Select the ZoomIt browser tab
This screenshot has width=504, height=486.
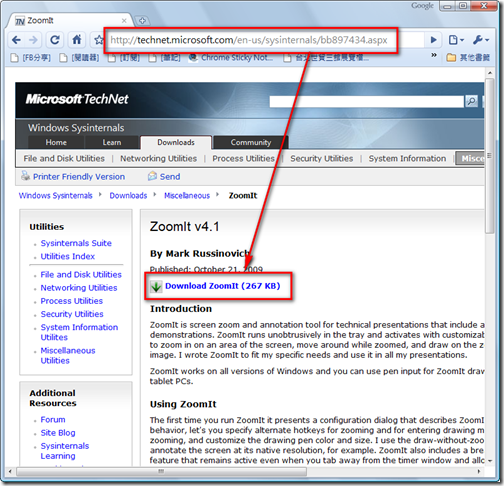click(x=69, y=21)
